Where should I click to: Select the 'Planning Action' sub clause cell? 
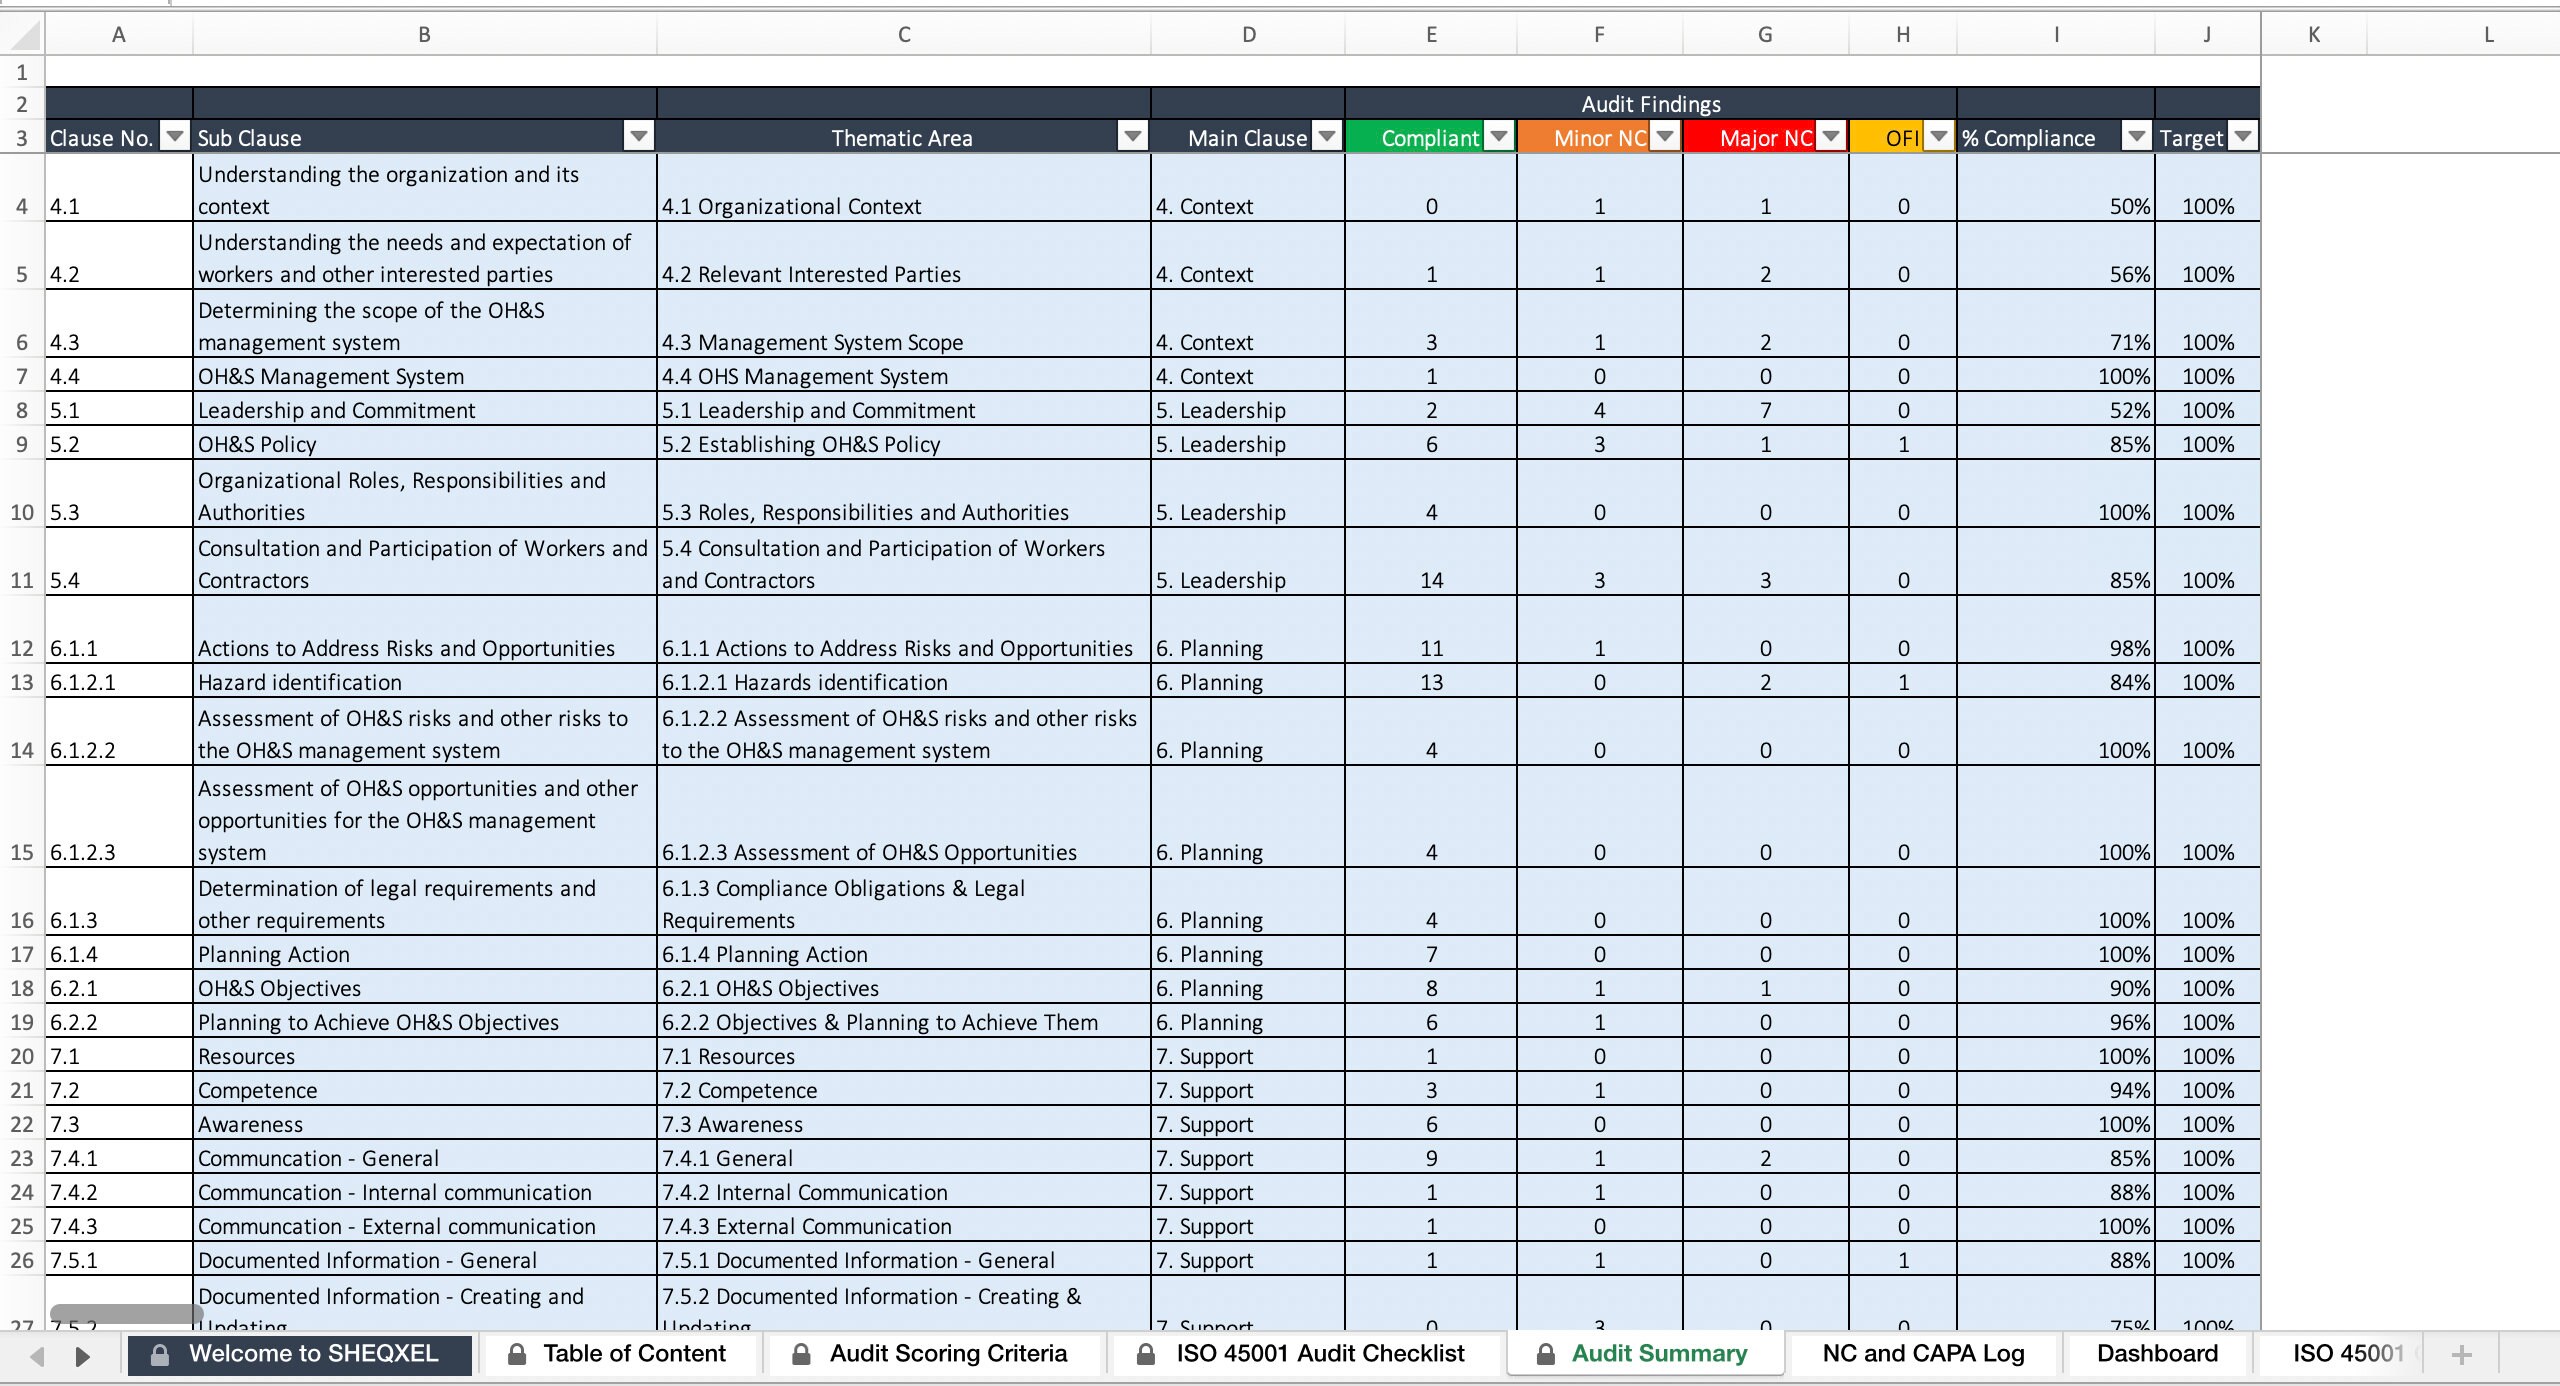tap(424, 954)
